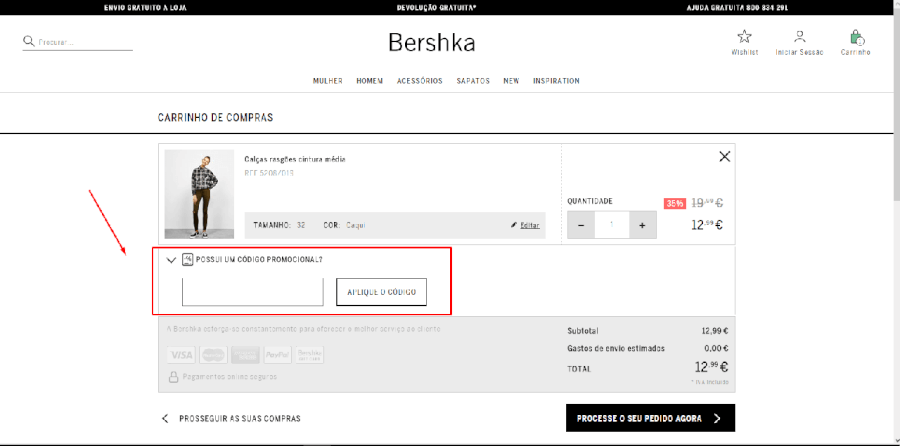Click the Iniciar Sessão person icon

(x=799, y=37)
